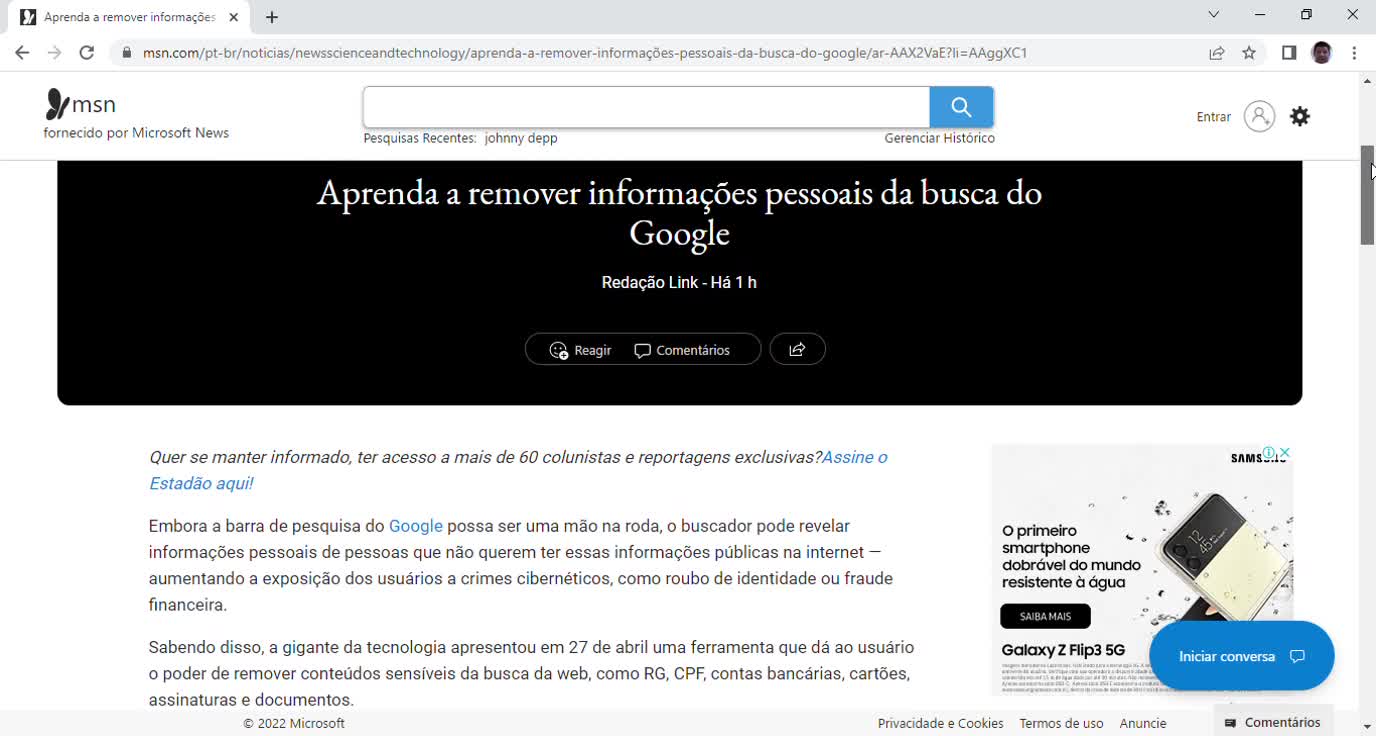Reload the current page

point(87,53)
